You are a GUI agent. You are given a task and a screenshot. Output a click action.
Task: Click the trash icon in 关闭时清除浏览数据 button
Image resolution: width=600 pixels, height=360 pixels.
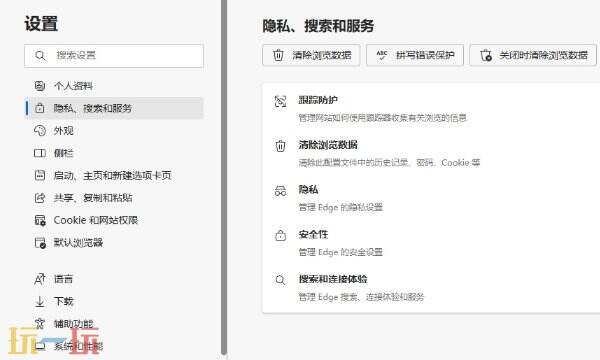pos(486,55)
